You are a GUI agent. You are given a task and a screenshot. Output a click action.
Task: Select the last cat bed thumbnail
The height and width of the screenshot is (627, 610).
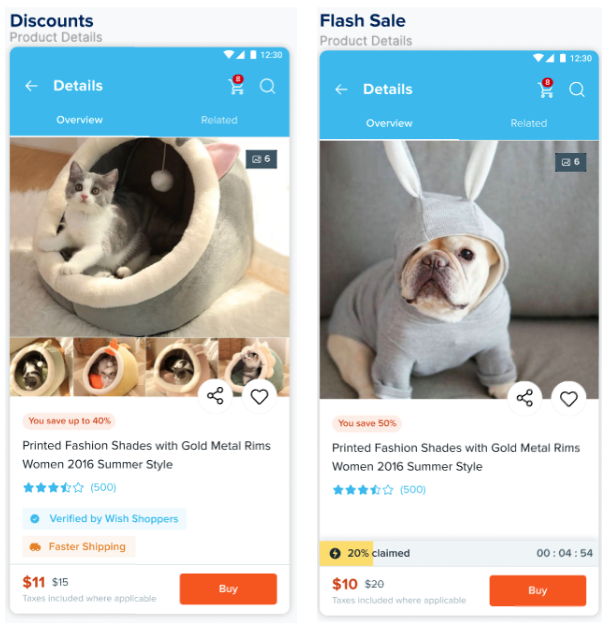254,367
